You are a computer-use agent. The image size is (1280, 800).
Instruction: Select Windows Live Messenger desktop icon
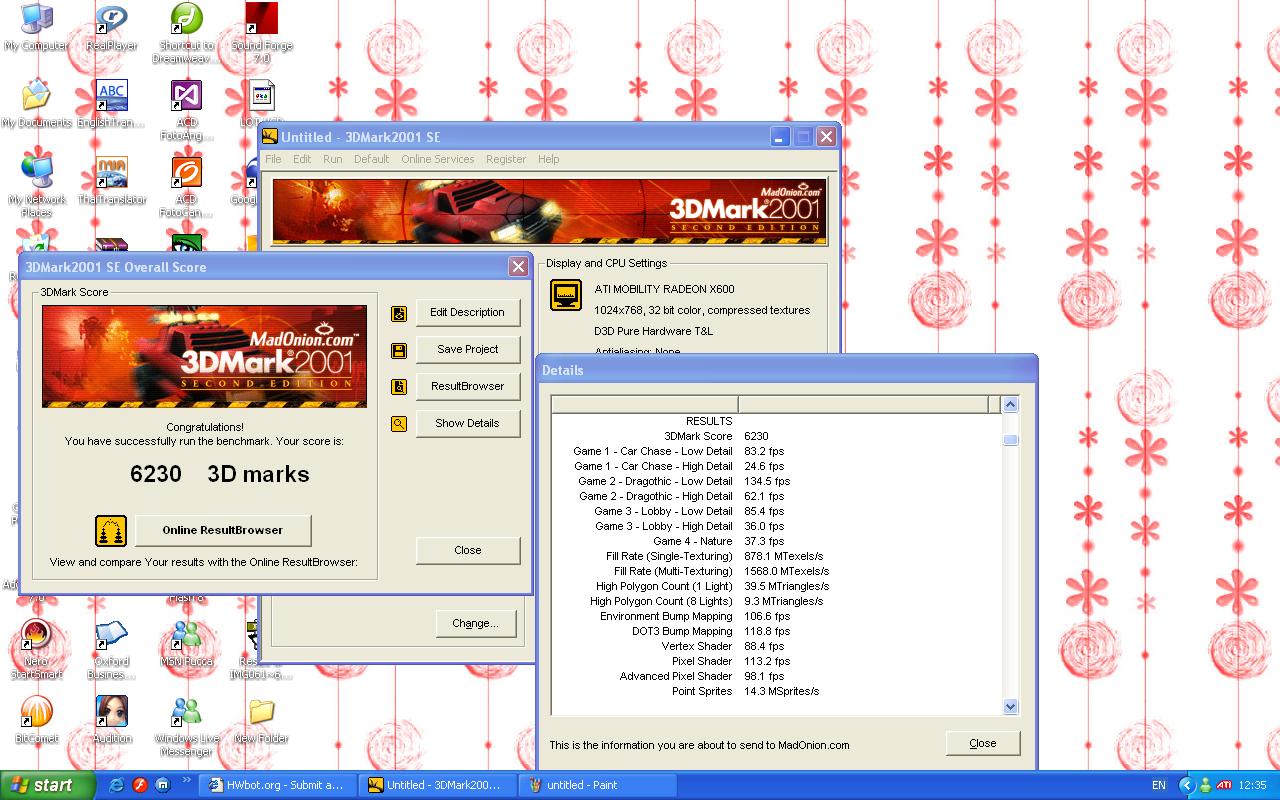tap(186, 726)
